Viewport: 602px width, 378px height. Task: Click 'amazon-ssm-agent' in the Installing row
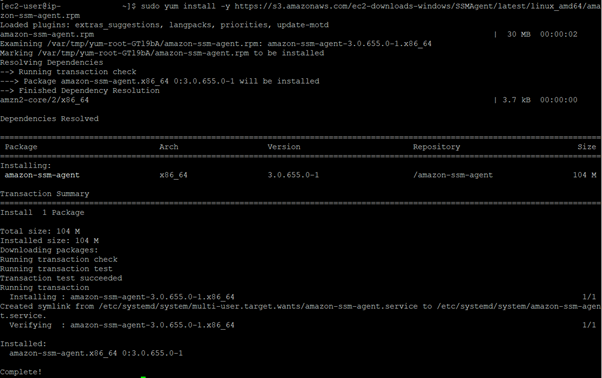(x=42, y=175)
